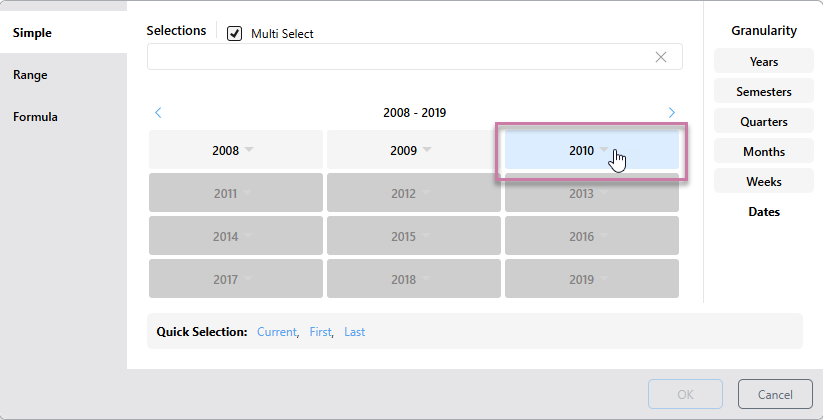The width and height of the screenshot is (823, 420).
Task: Select Dates granularity
Action: (764, 212)
